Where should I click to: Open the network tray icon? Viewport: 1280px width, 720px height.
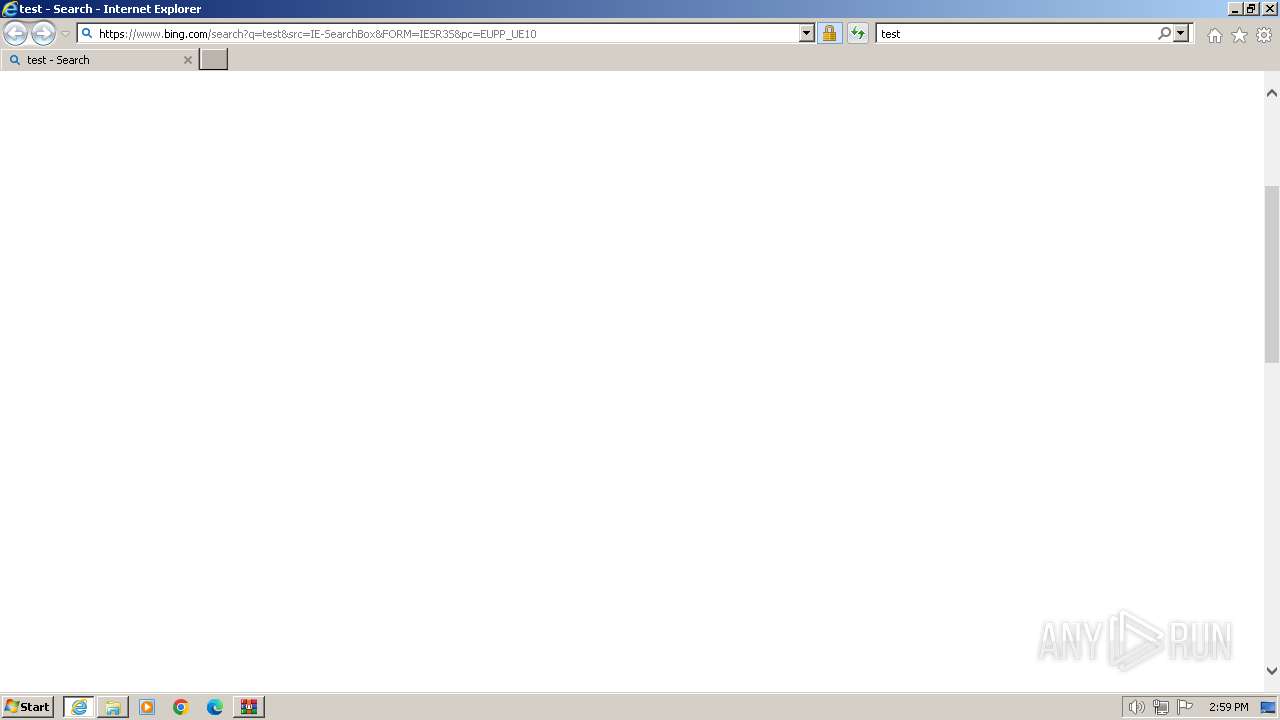tap(1160, 707)
